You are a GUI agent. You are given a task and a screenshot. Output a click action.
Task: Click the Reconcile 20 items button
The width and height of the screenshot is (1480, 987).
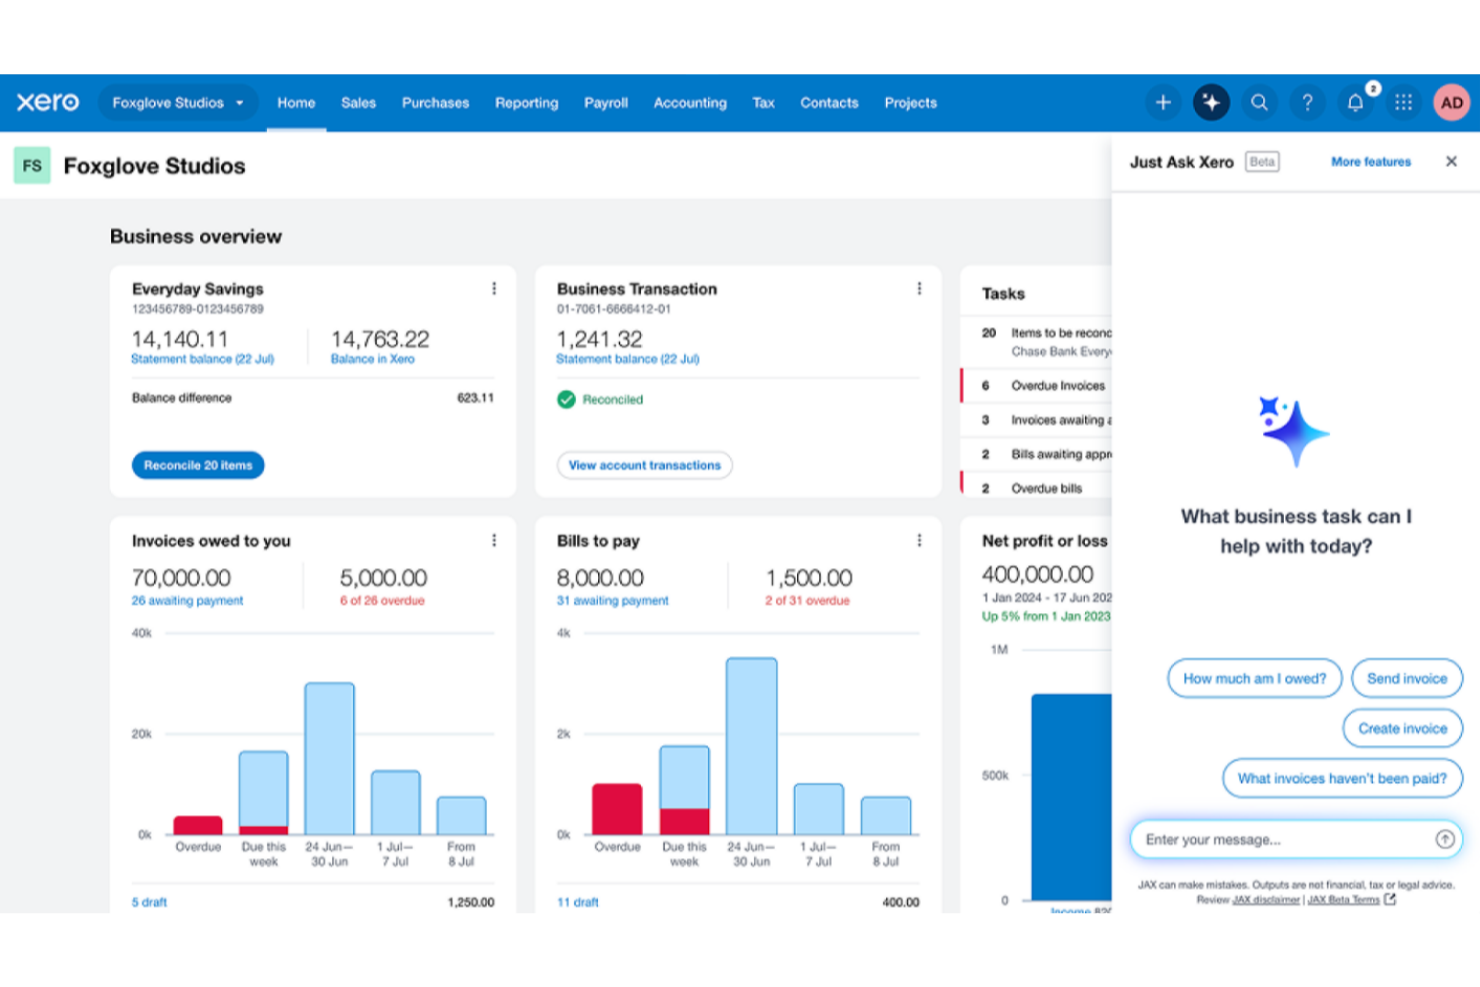197,464
